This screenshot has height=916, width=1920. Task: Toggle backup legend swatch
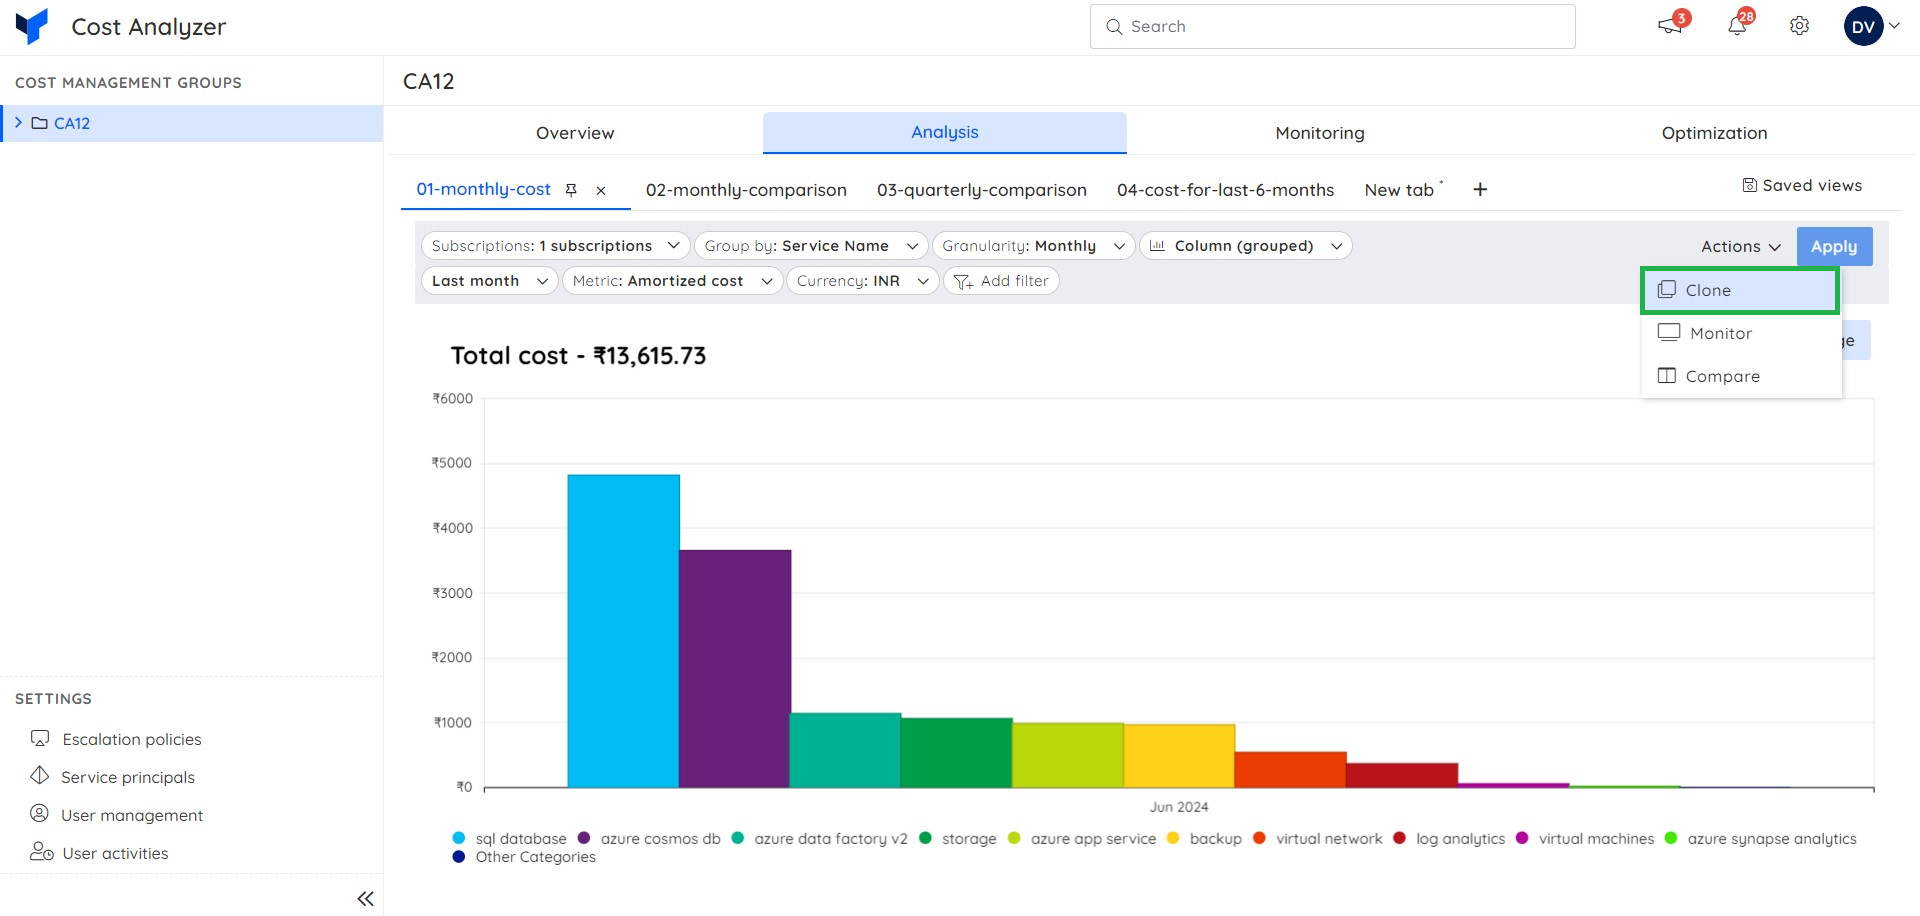click(1173, 838)
